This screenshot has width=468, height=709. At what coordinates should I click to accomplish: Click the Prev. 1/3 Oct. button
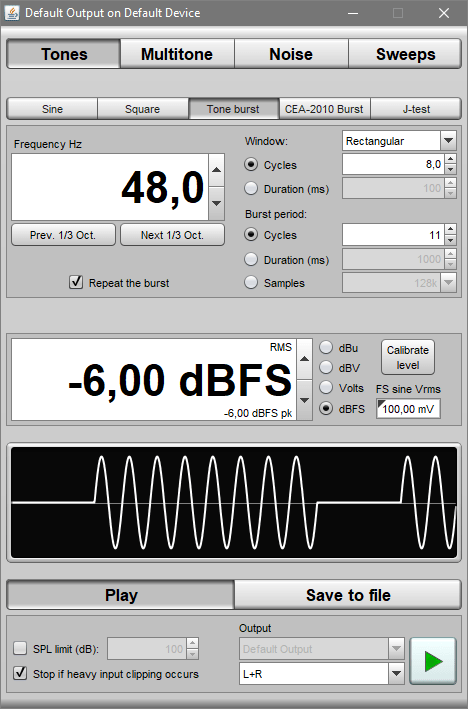click(63, 235)
